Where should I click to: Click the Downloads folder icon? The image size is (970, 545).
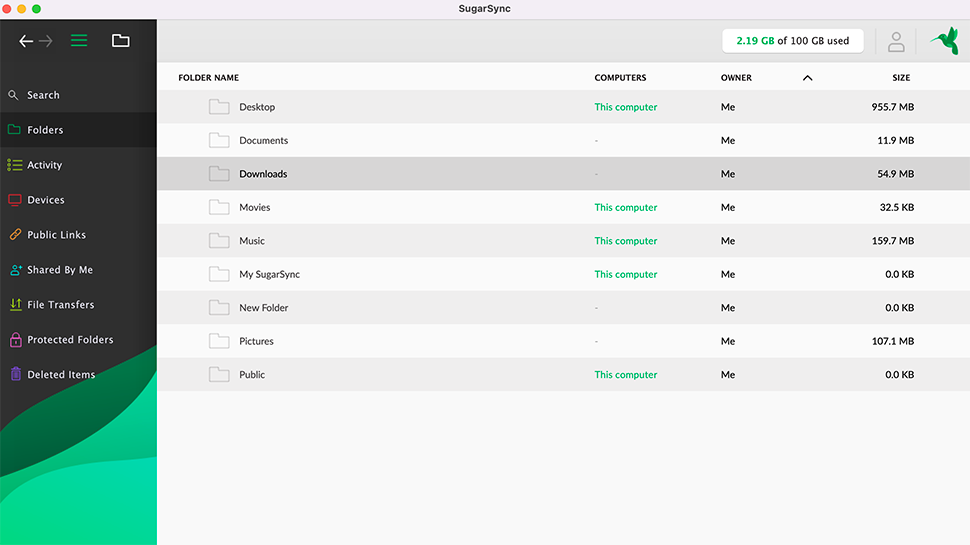(x=219, y=173)
